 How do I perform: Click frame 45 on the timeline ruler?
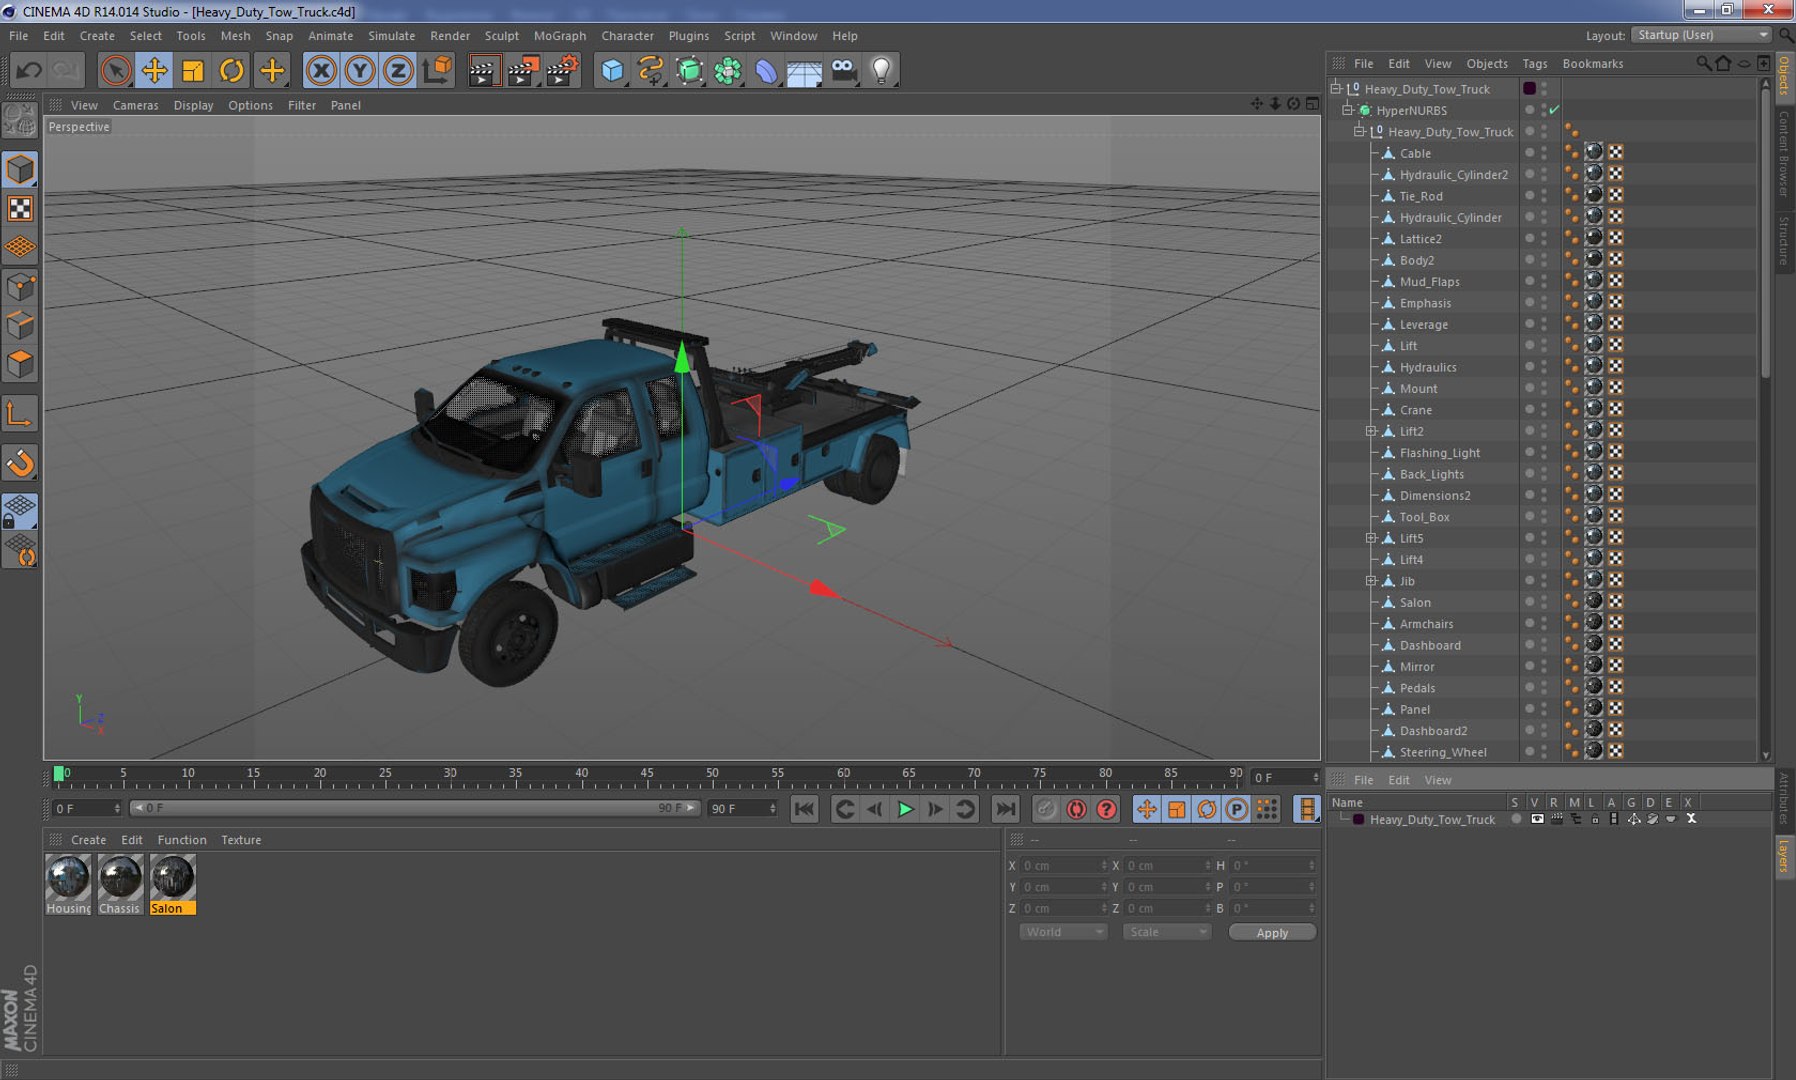[x=647, y=773]
